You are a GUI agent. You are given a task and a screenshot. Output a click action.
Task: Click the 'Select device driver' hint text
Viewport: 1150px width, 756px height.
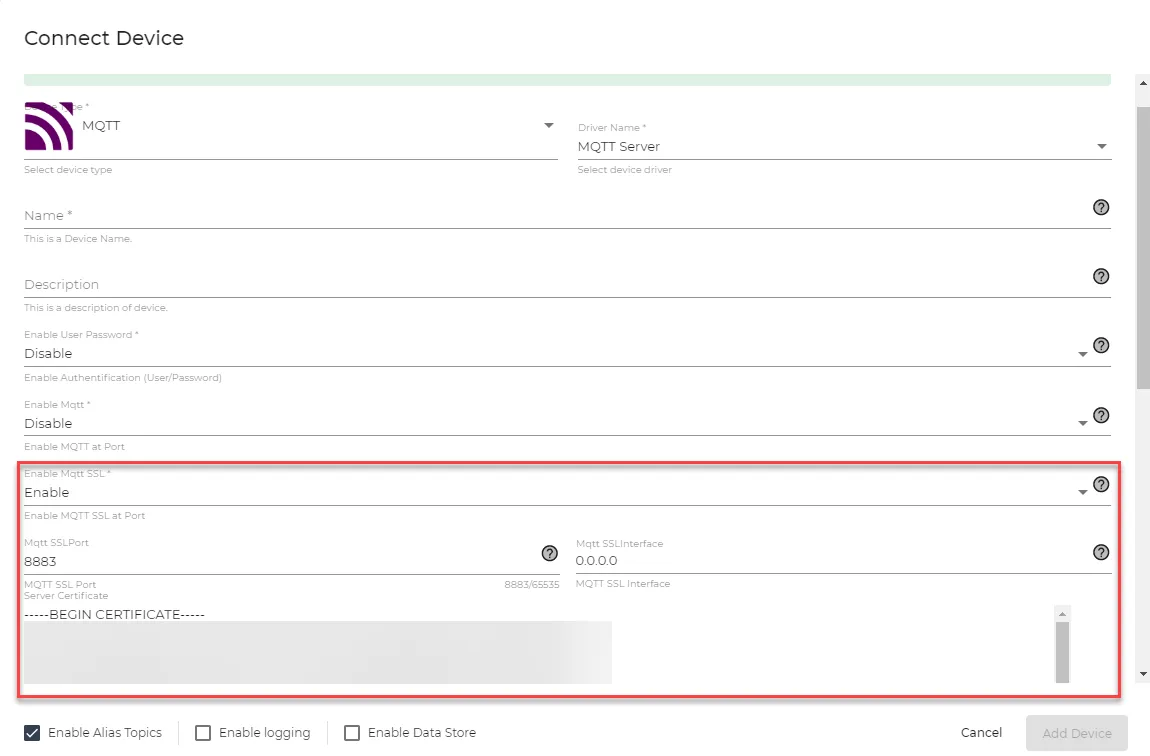[624, 169]
